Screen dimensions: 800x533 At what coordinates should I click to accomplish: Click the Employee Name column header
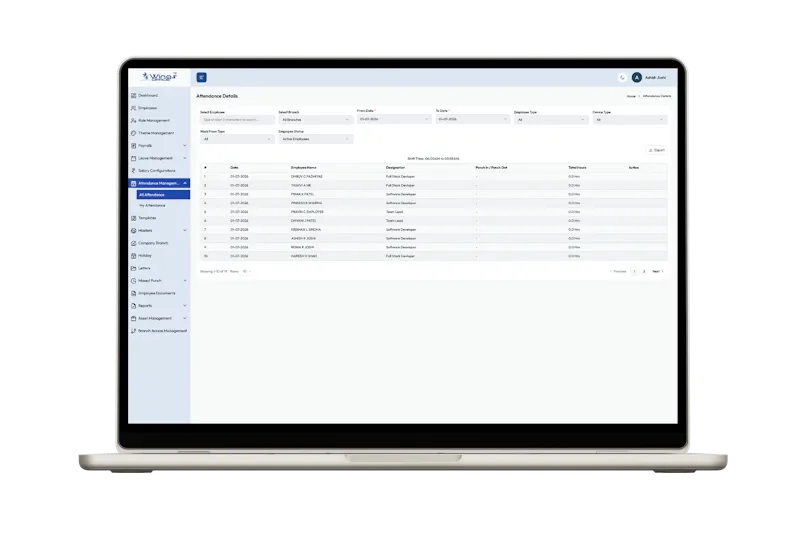(304, 168)
